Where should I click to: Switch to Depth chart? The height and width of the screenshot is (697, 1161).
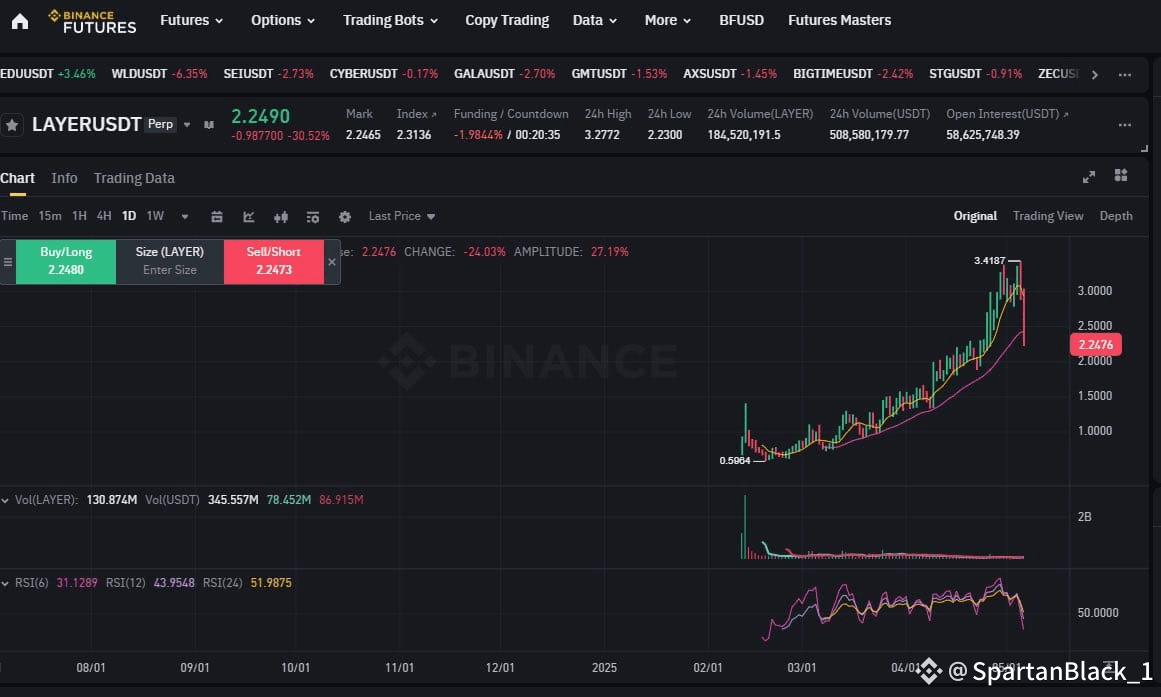point(1116,216)
